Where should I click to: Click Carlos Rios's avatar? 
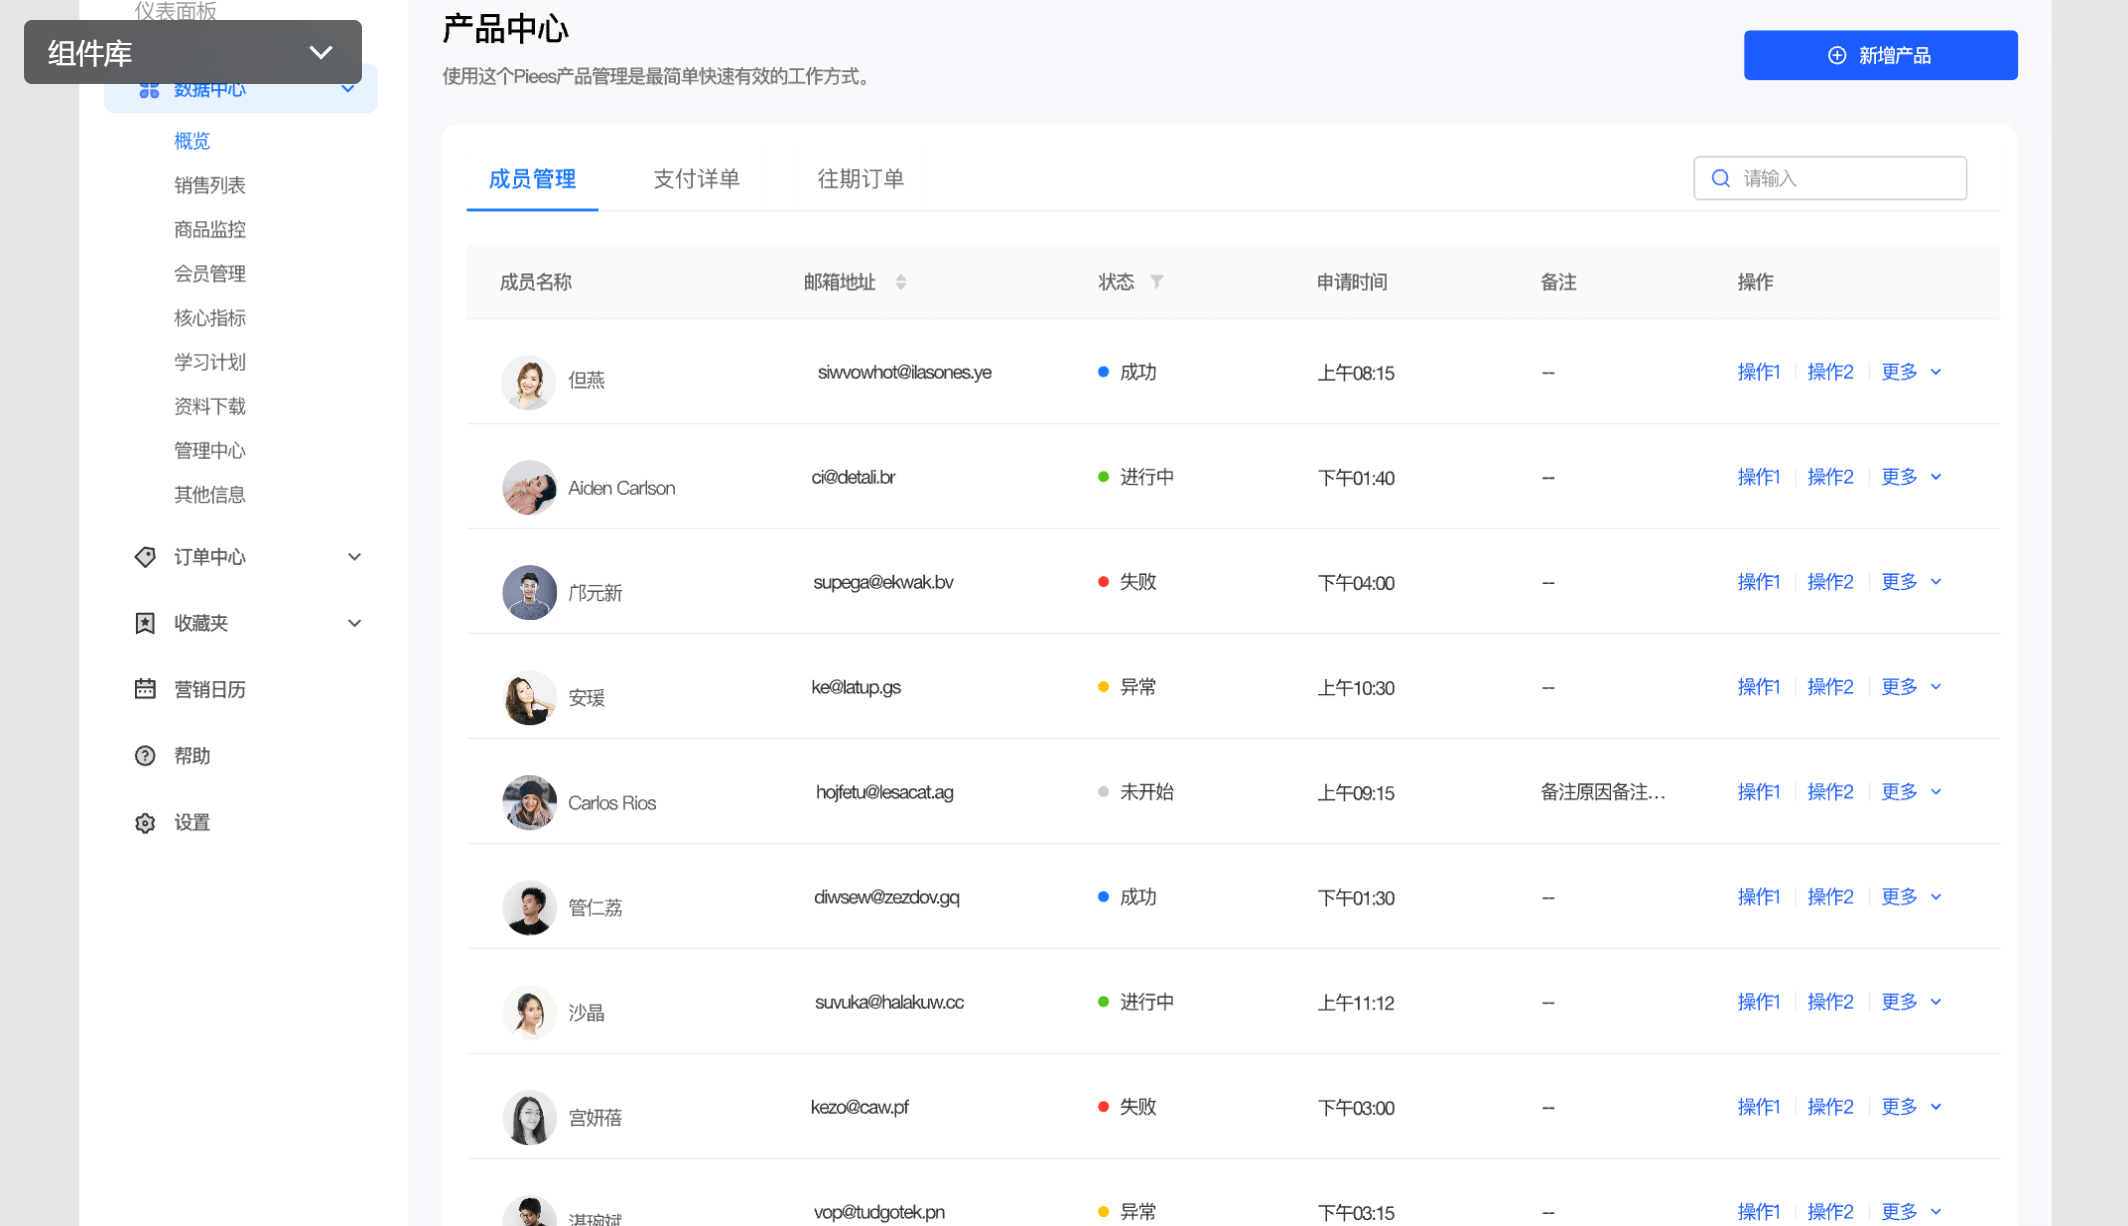coord(529,802)
